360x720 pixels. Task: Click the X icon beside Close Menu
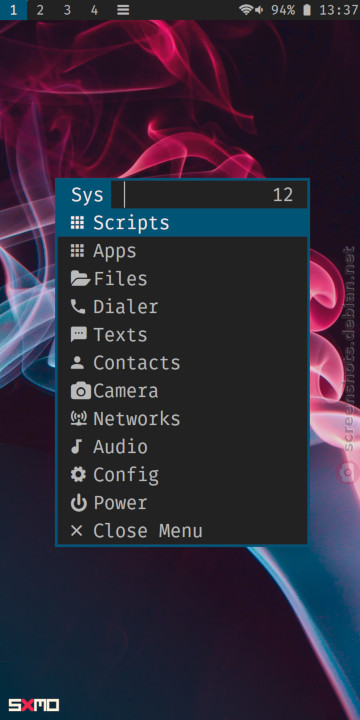(x=77, y=531)
